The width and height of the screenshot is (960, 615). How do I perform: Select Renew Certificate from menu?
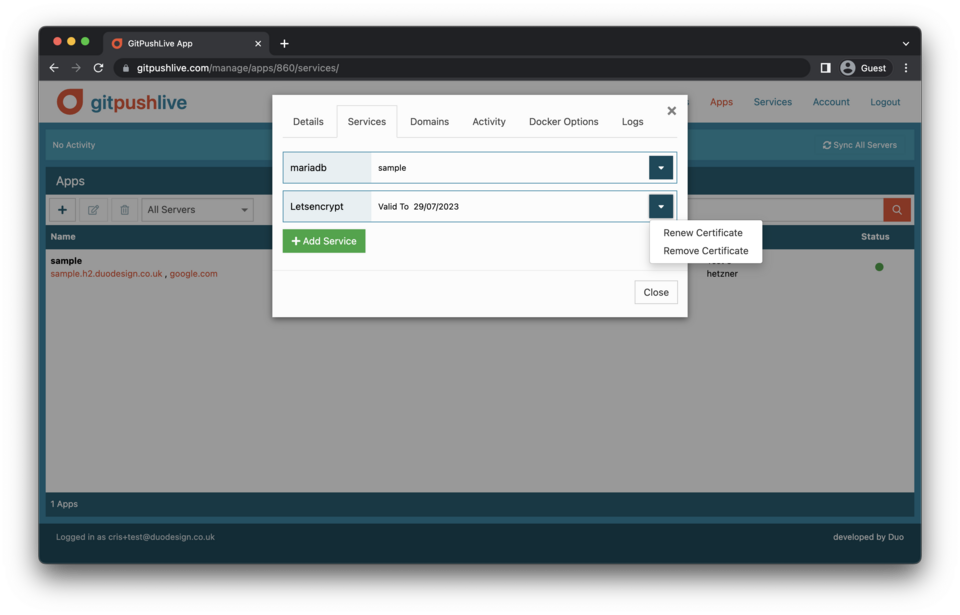(702, 233)
